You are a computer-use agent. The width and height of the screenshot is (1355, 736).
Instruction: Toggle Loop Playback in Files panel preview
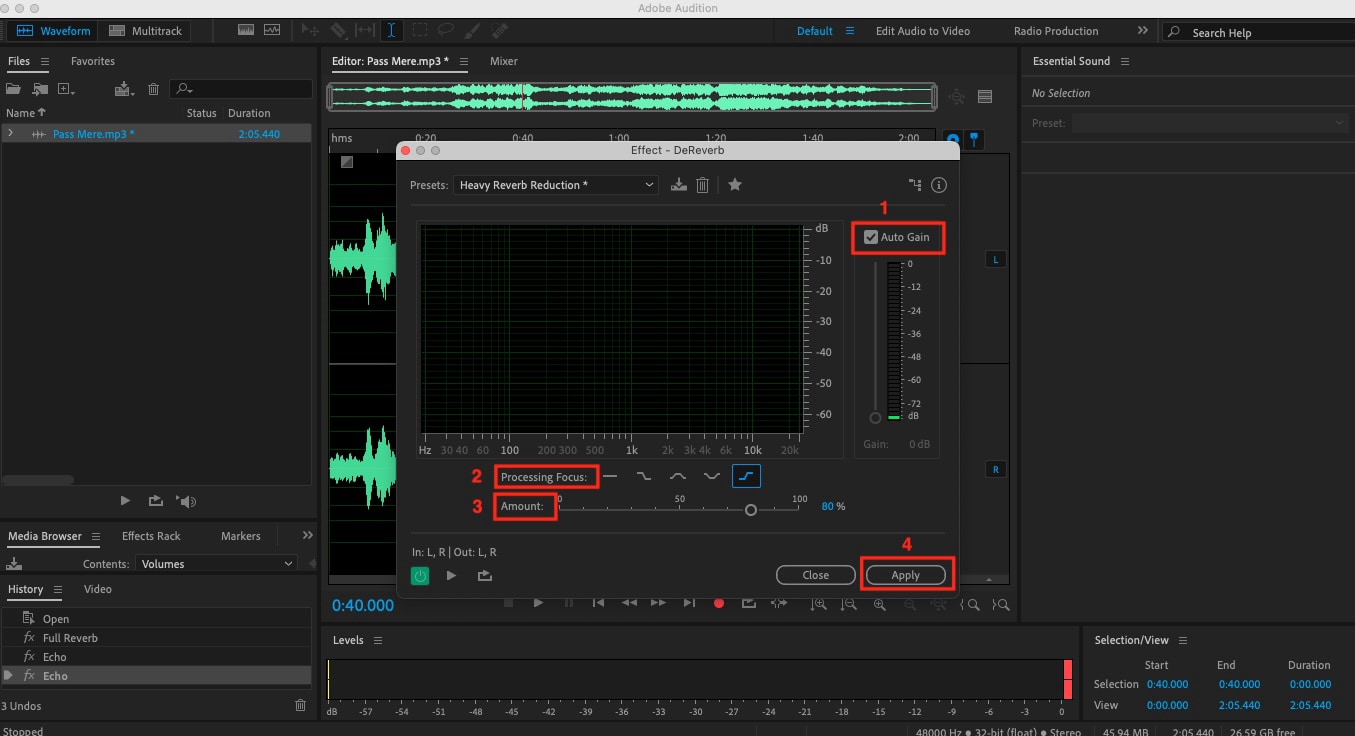155,501
